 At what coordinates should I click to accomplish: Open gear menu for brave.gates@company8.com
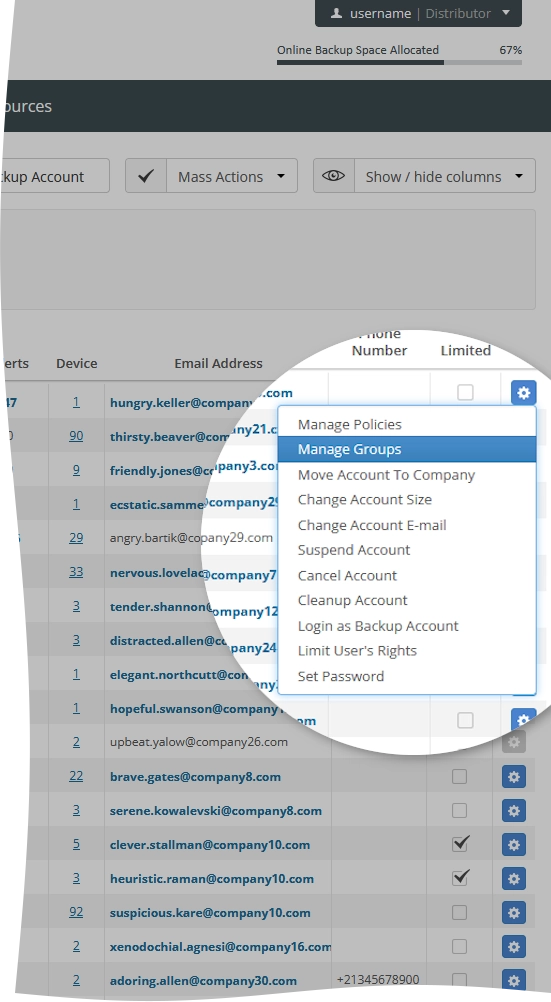coord(513,776)
